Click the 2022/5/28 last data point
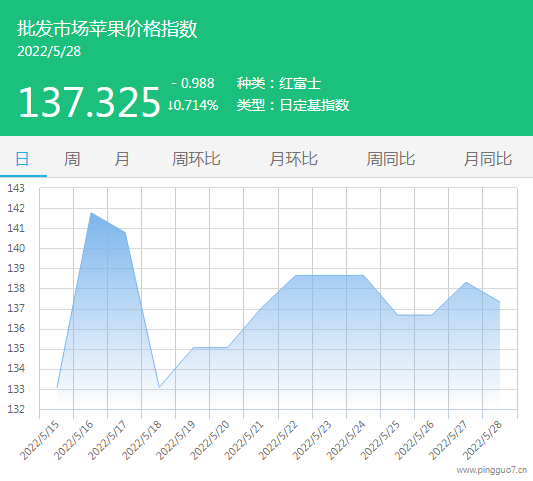Image resolution: width=533 pixels, height=481 pixels. [x=500, y=302]
